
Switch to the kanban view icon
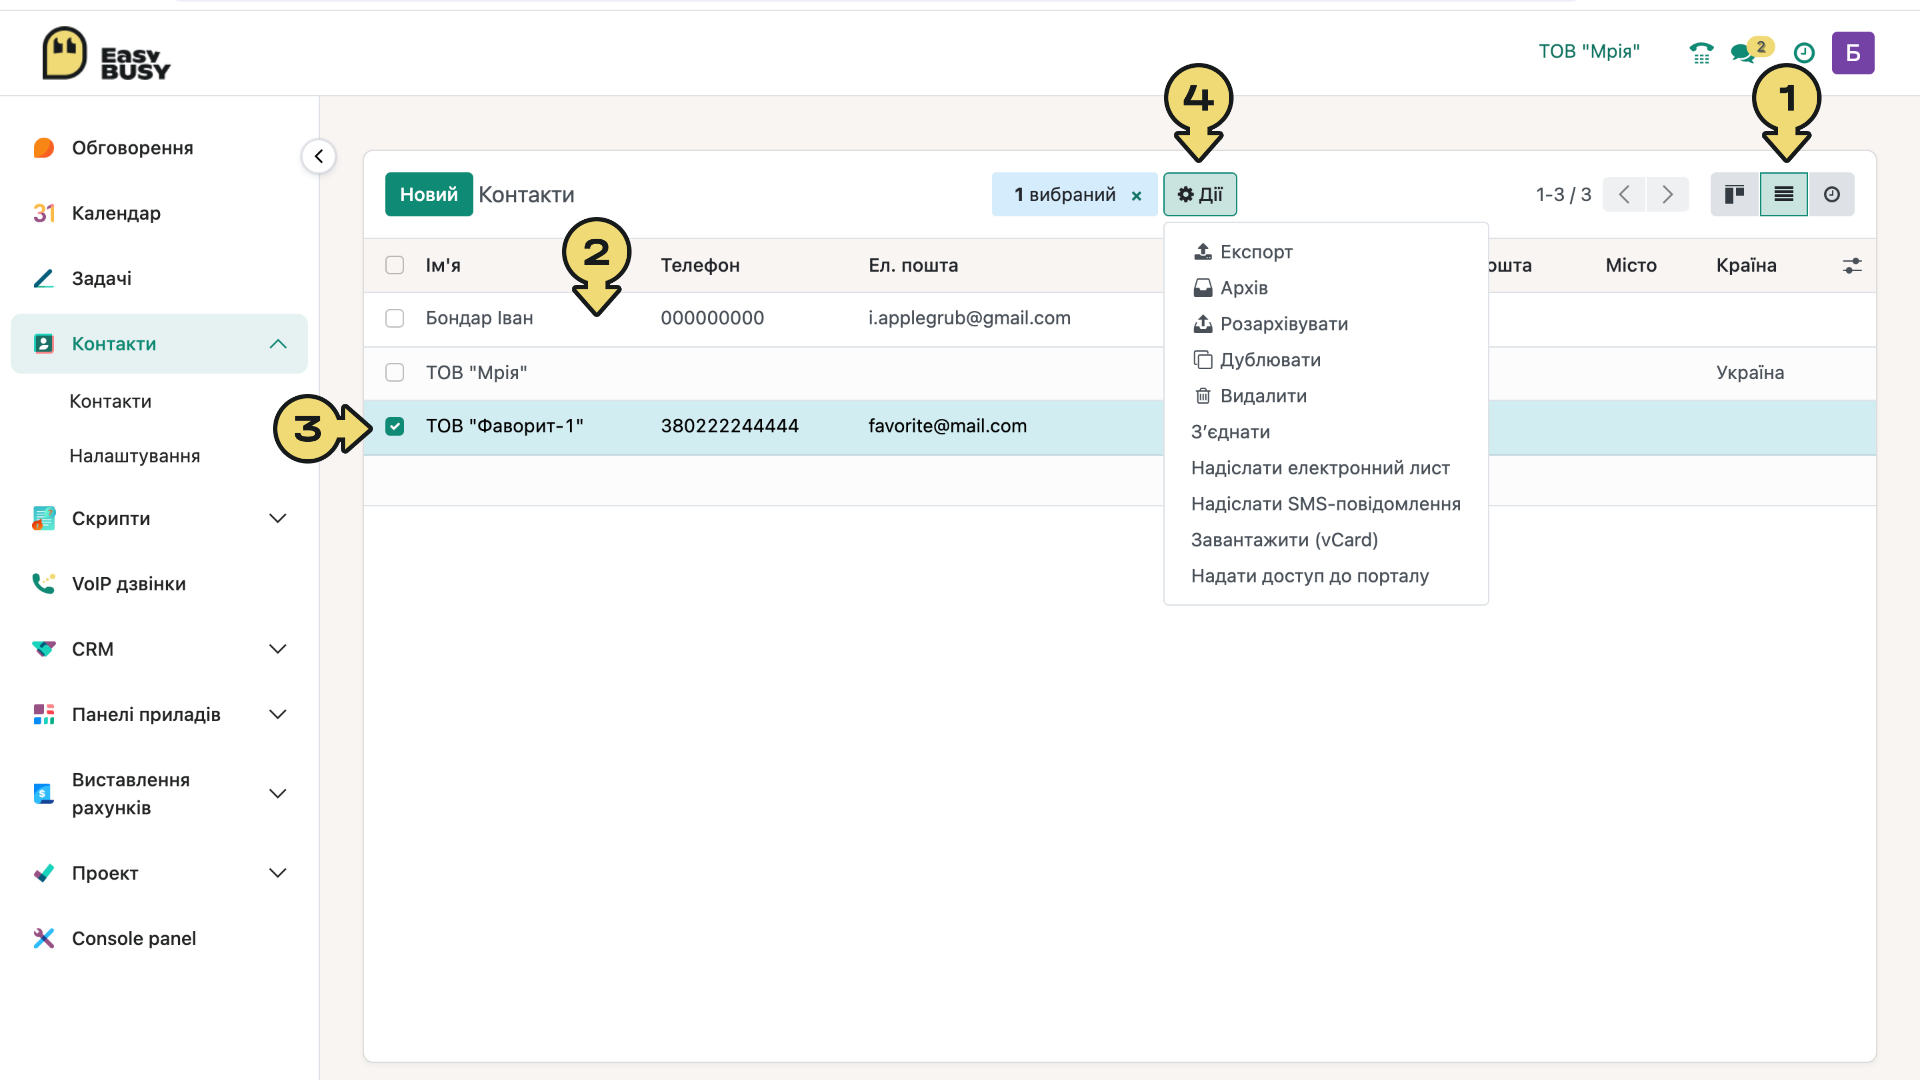[x=1735, y=194]
